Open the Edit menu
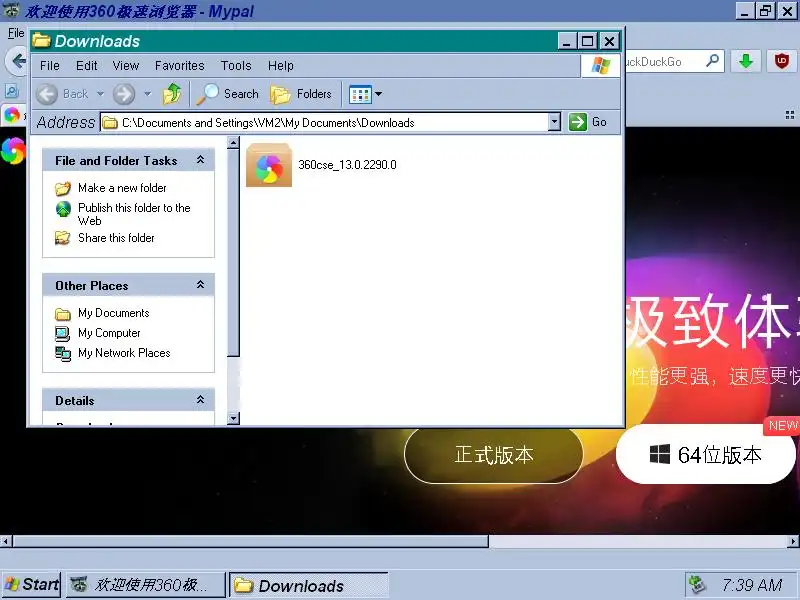Viewport: 800px width, 600px height. coord(87,66)
